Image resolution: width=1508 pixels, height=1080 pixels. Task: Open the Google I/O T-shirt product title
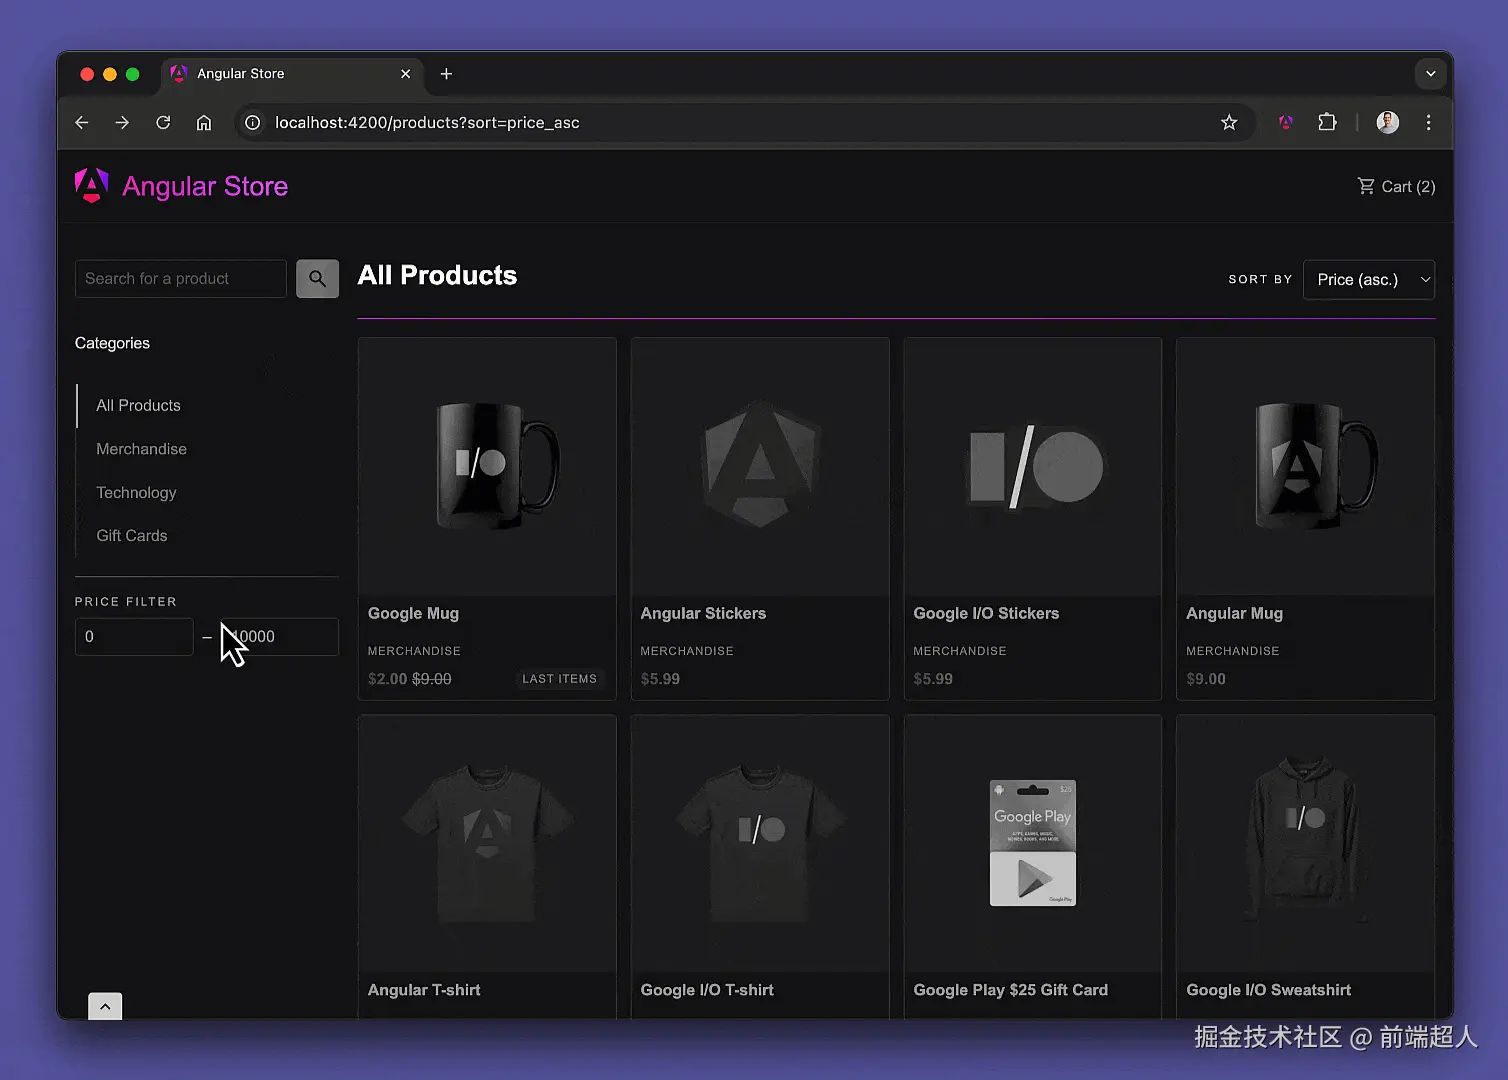[x=707, y=990]
